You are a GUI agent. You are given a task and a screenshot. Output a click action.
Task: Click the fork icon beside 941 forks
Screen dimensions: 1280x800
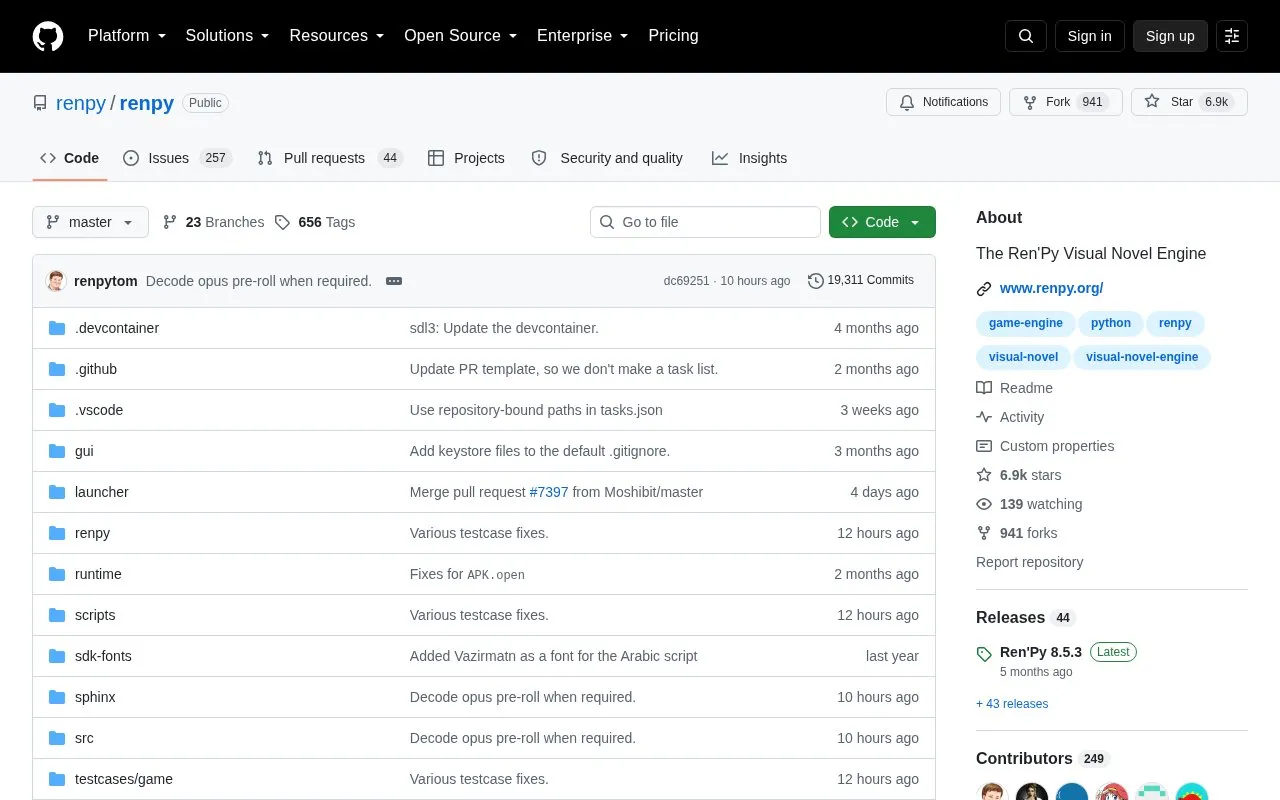tap(984, 533)
